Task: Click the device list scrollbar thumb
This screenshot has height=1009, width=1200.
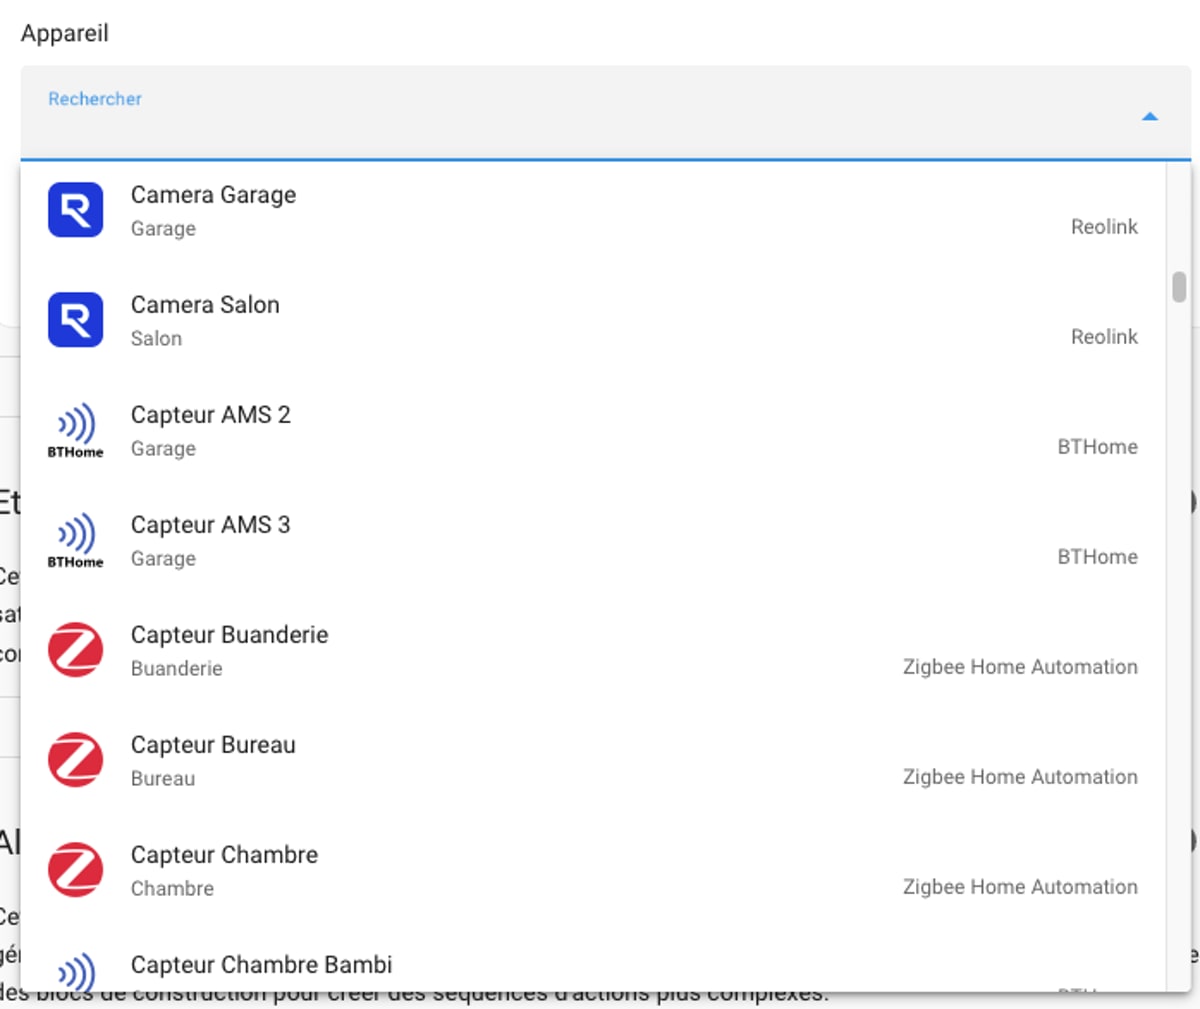Action: (x=1179, y=287)
